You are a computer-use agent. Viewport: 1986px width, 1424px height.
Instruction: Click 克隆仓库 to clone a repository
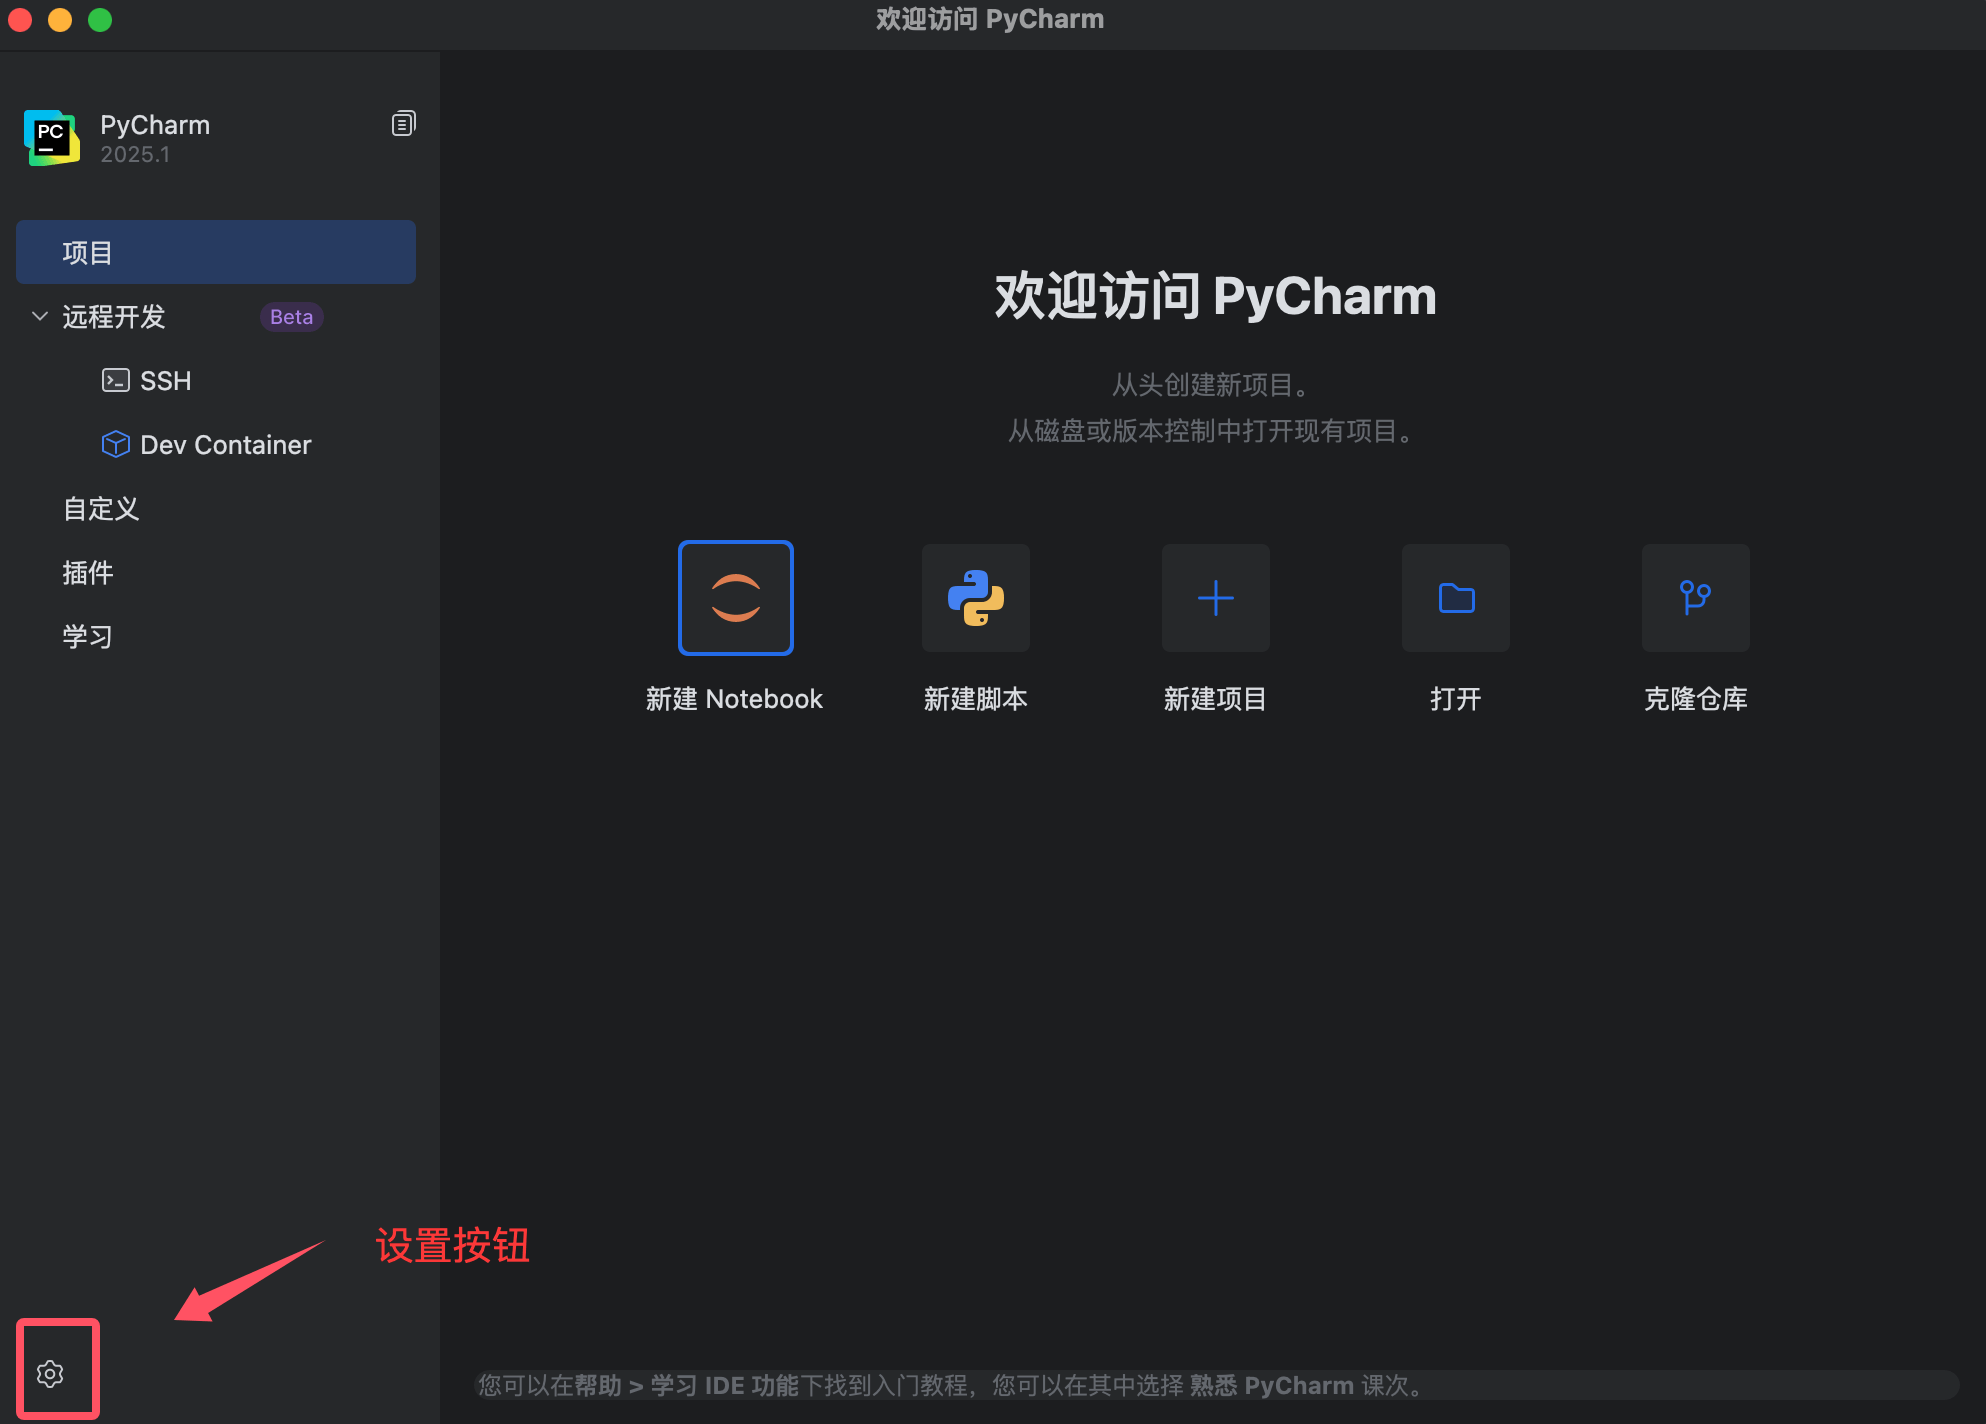1695,699
